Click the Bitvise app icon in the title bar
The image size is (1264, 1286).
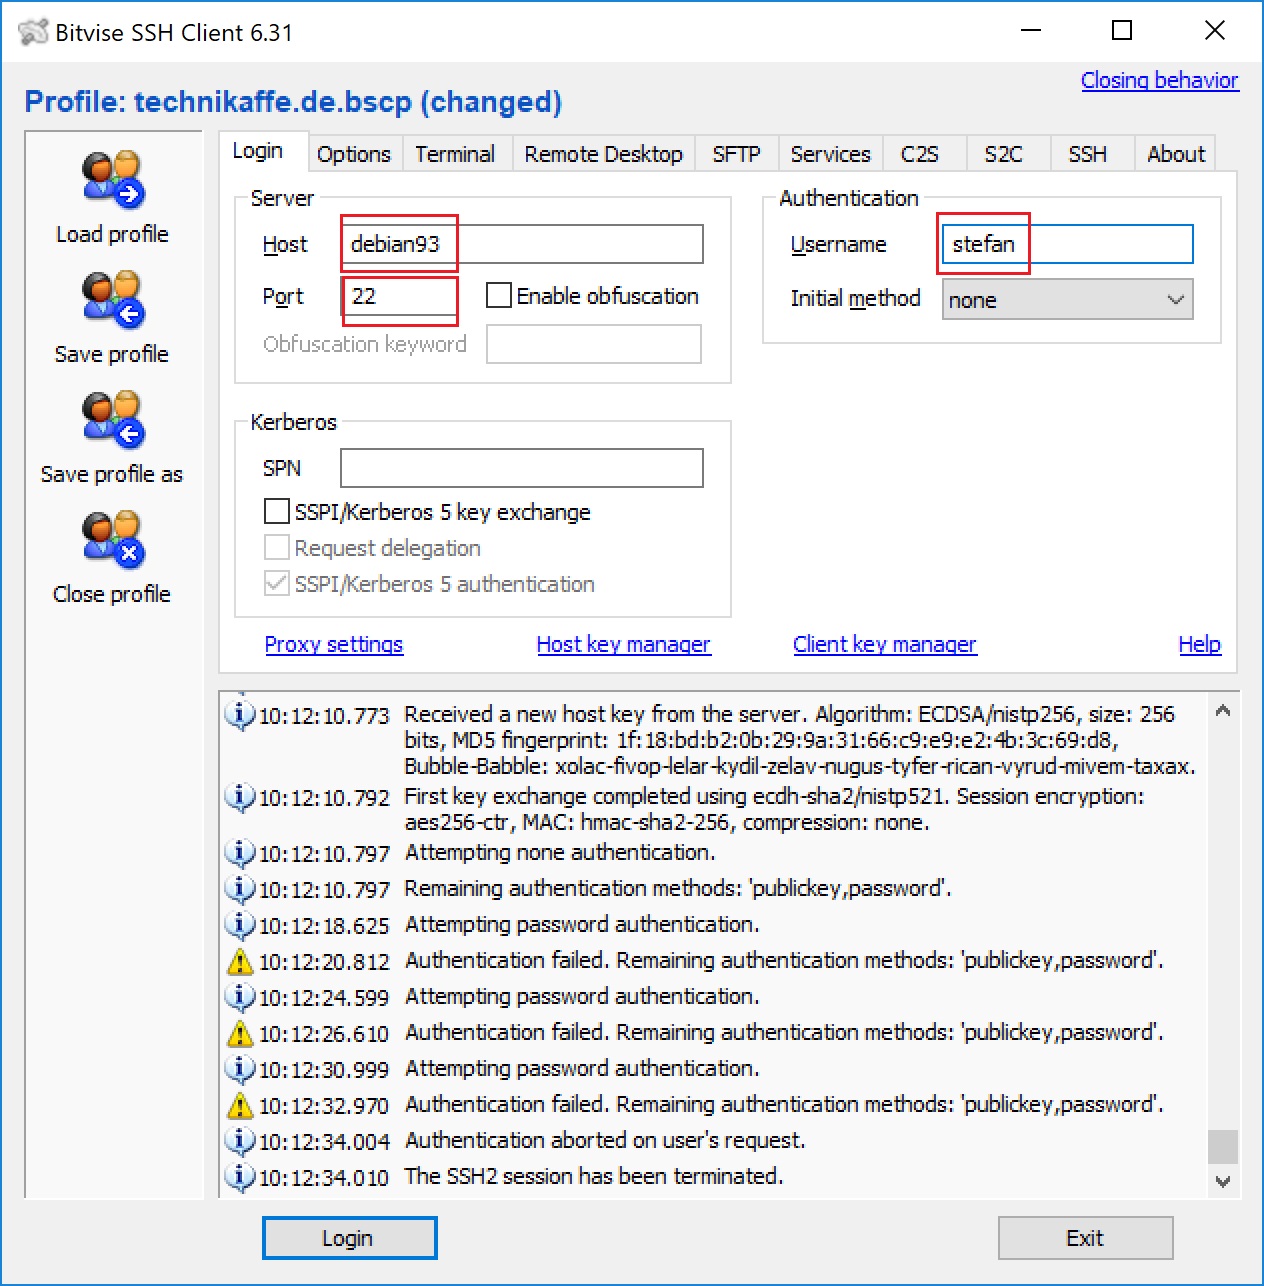point(33,32)
